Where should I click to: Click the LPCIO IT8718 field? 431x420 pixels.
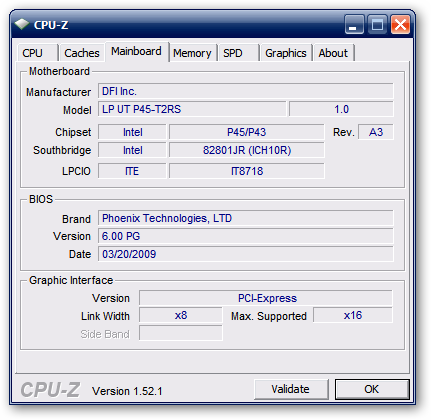tap(247, 171)
